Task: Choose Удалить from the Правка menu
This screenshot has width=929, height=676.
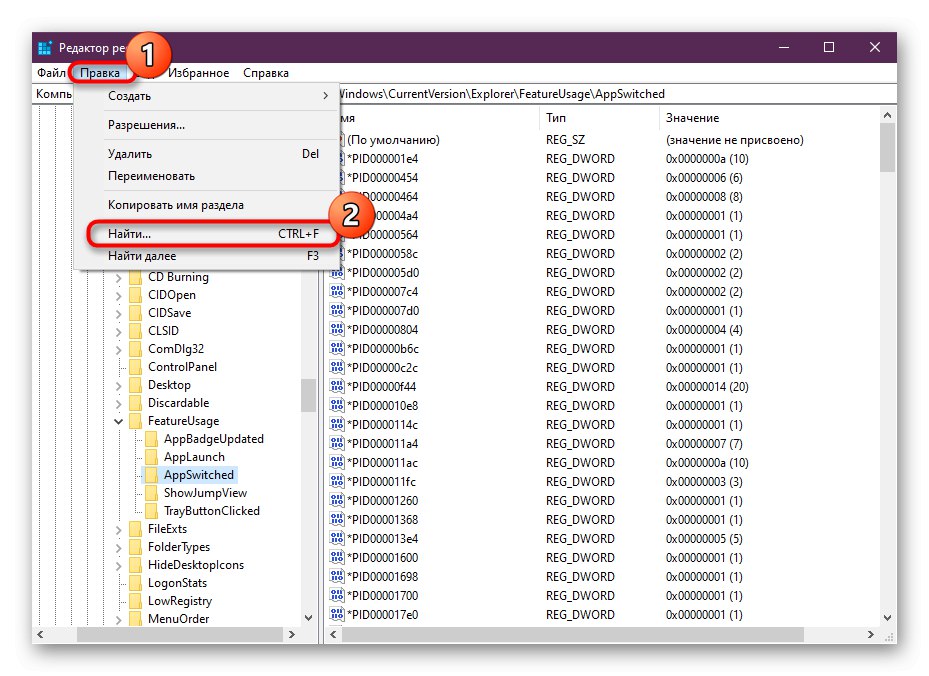Action: click(x=206, y=154)
